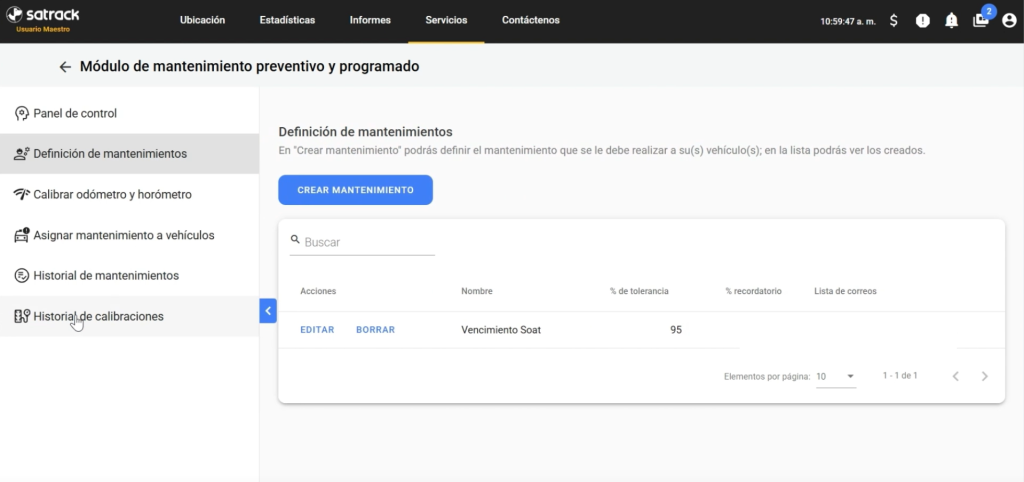The width and height of the screenshot is (1024, 482).
Task: Click the Satrack logo
Action: [x=42, y=14]
